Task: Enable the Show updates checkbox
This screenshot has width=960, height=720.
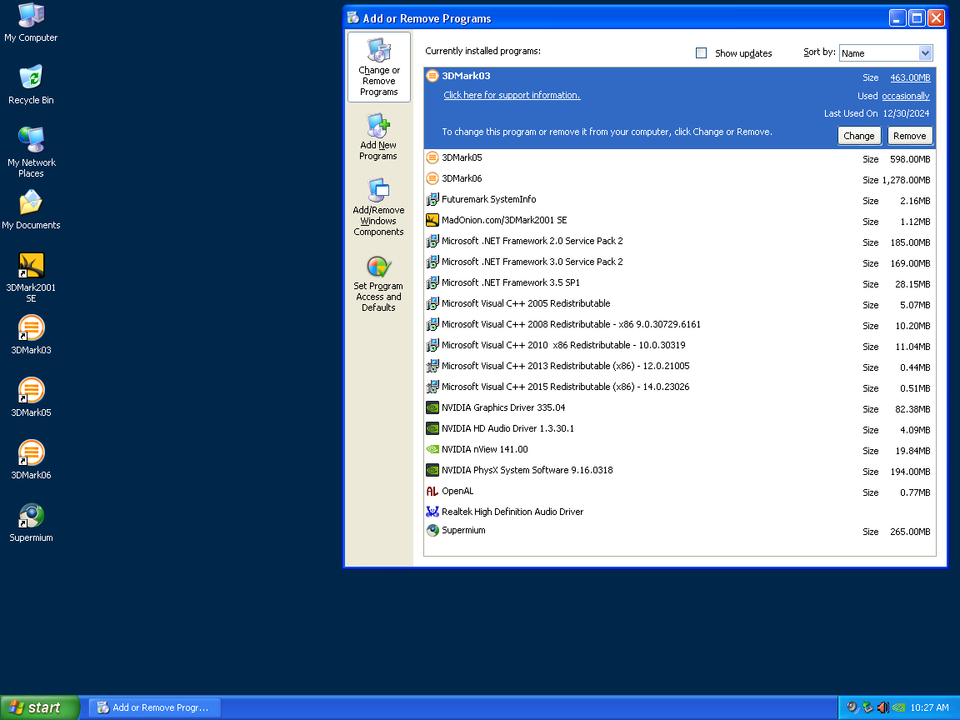Action: click(701, 53)
